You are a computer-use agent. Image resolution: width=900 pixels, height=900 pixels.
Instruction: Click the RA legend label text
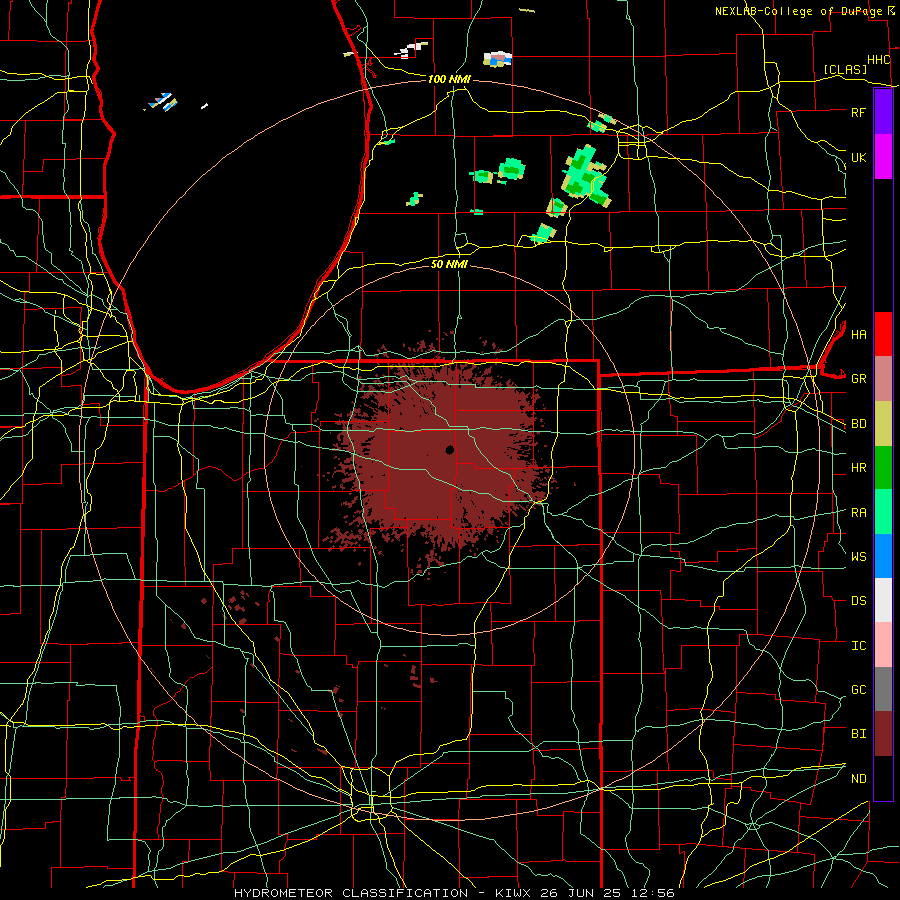coord(858,513)
